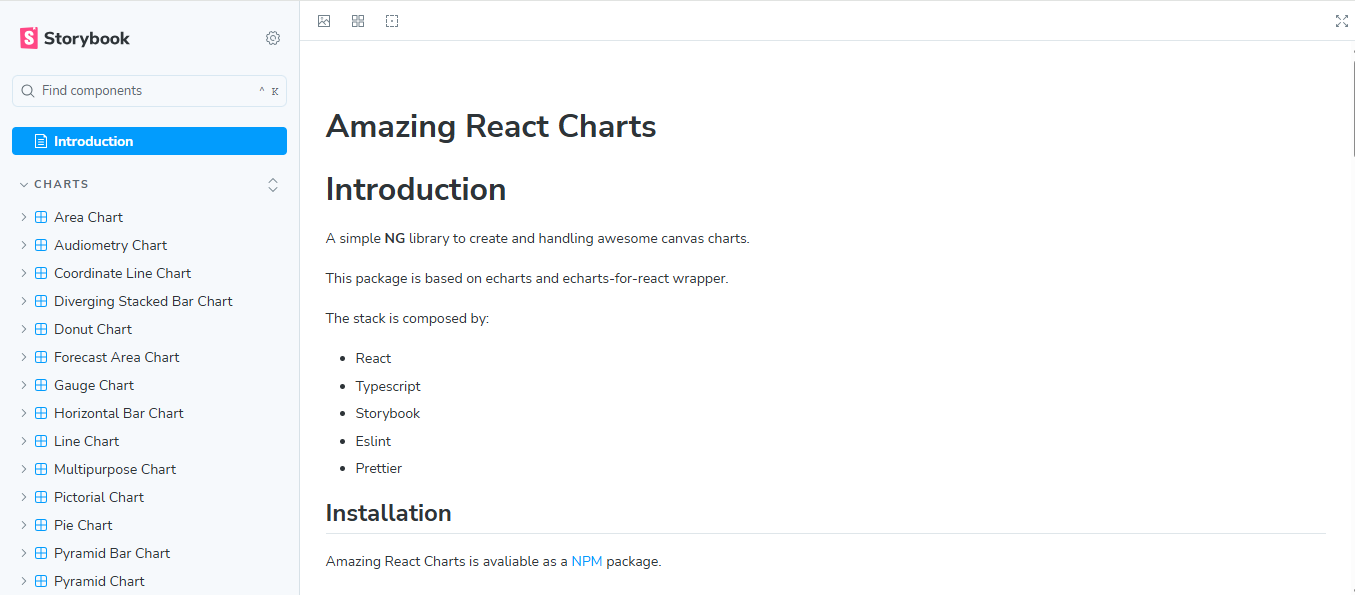The width and height of the screenshot is (1355, 595).
Task: Click the Donut Chart component icon
Action: tap(41, 329)
